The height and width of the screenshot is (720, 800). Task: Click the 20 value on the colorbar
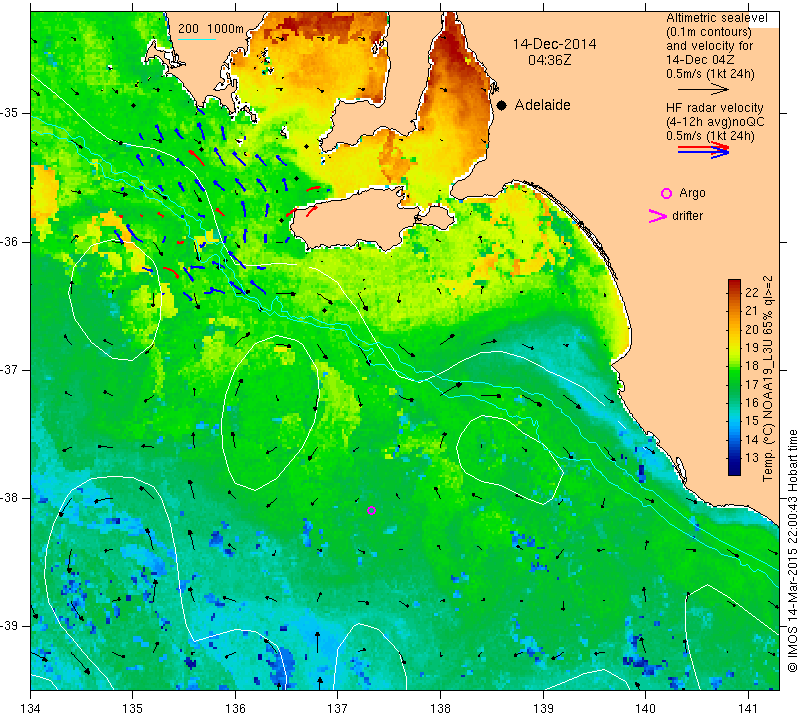pyautogui.click(x=752, y=329)
